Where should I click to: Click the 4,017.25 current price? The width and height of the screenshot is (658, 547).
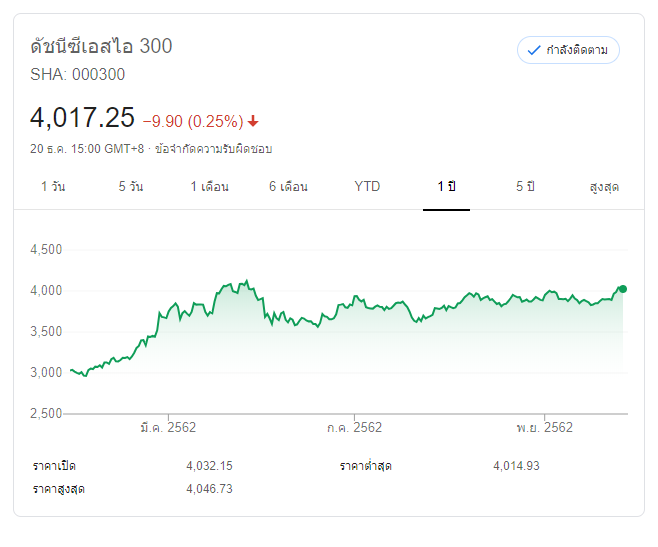click(x=83, y=118)
